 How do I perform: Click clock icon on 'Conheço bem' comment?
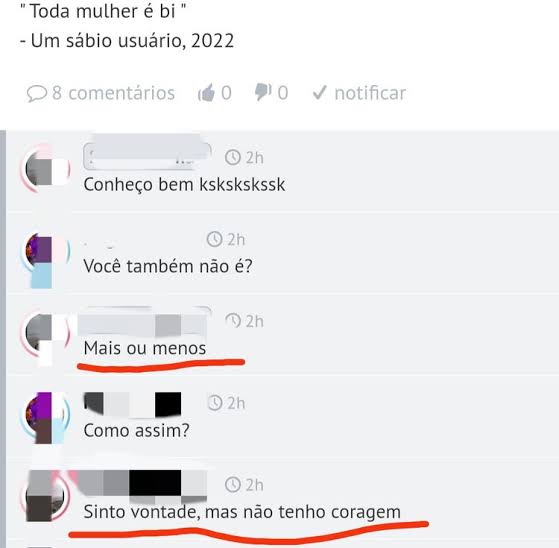click(233, 157)
